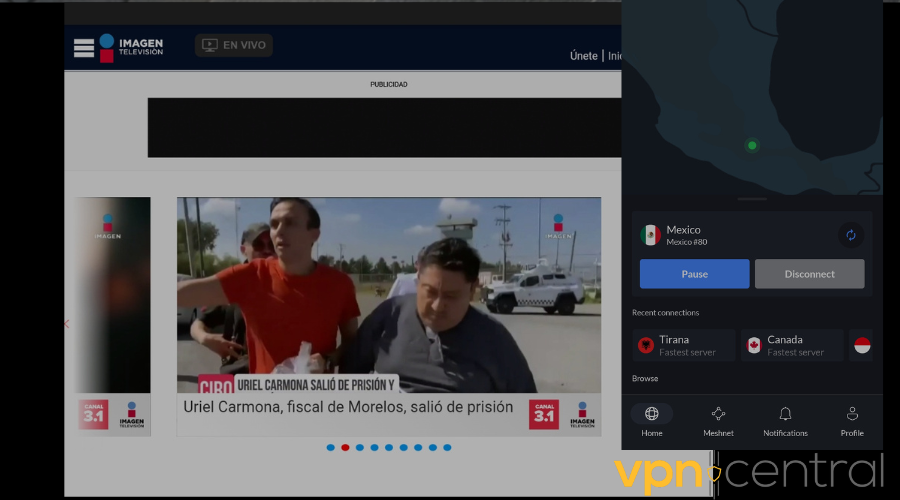Select the sixth carousel dot
Screen dimensions: 900x500
[404, 448]
